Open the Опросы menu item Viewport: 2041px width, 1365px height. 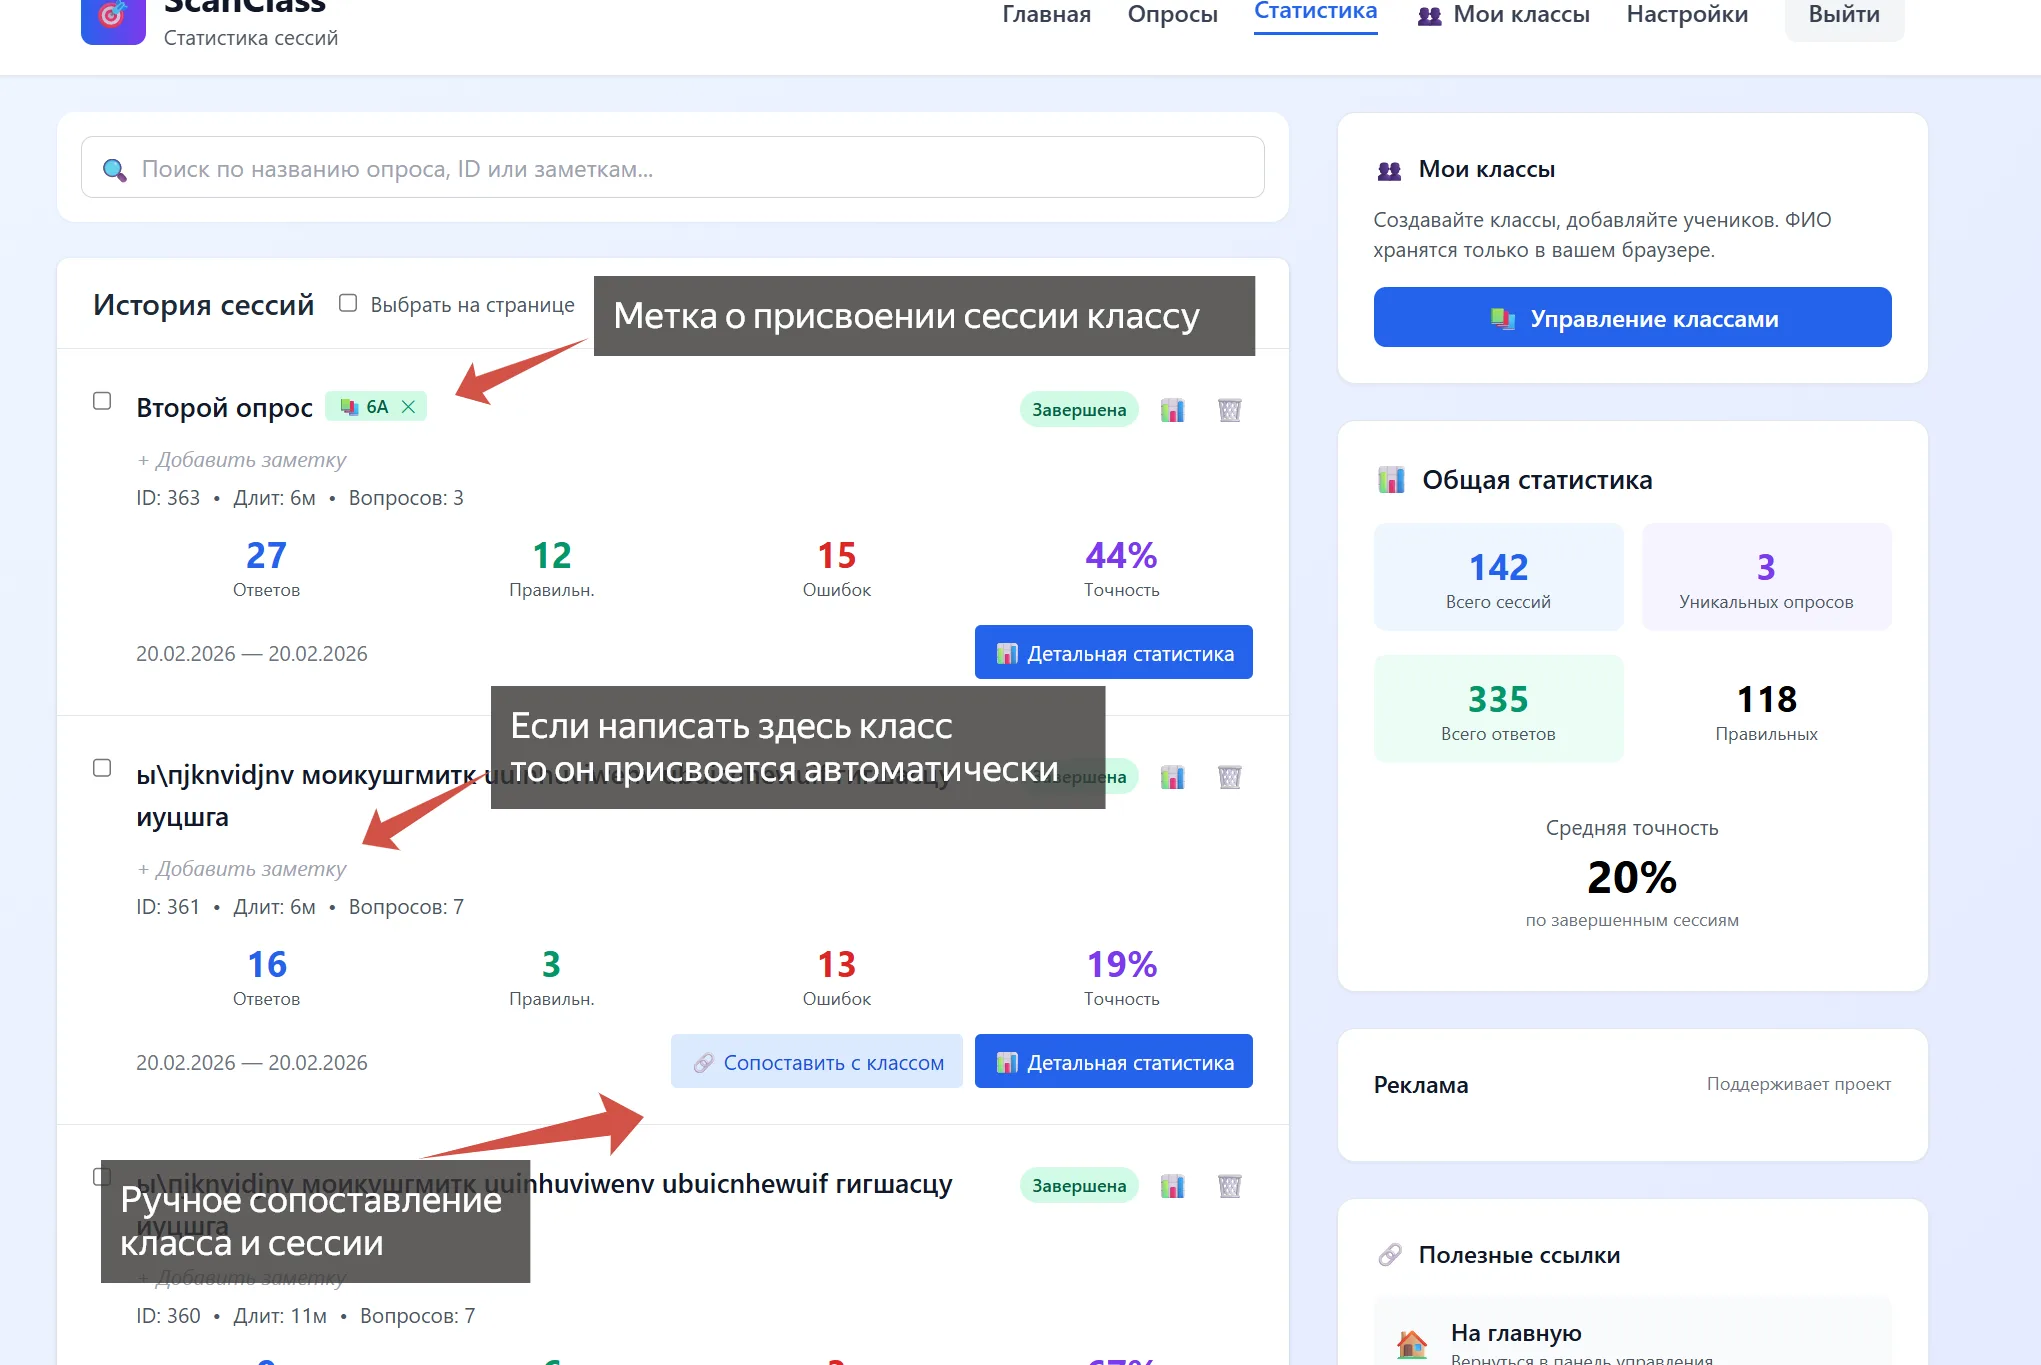pos(1172,14)
